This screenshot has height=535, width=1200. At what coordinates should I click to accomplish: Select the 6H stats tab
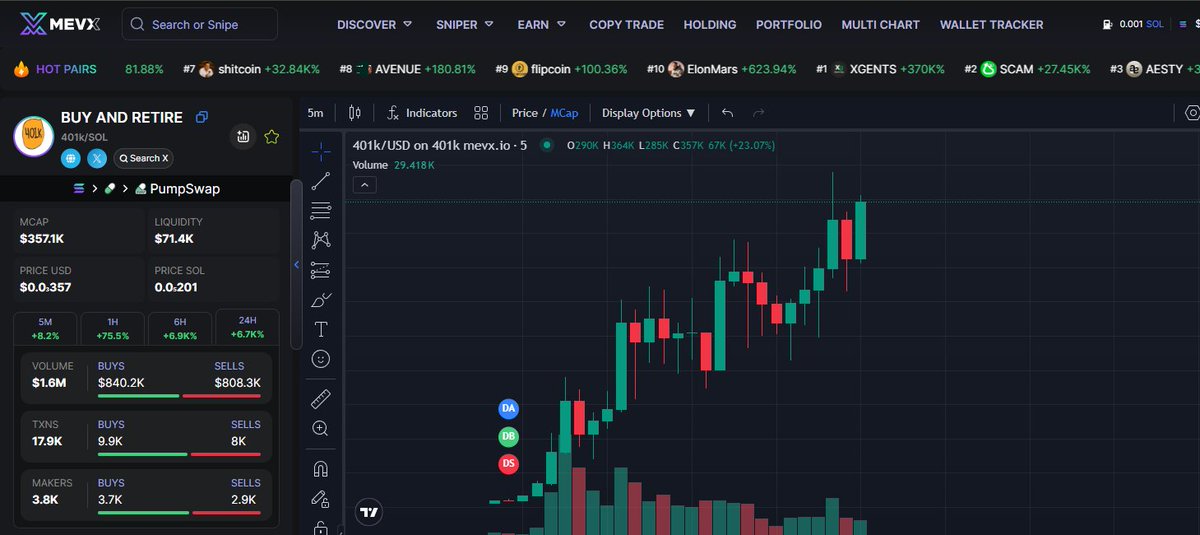tap(179, 328)
